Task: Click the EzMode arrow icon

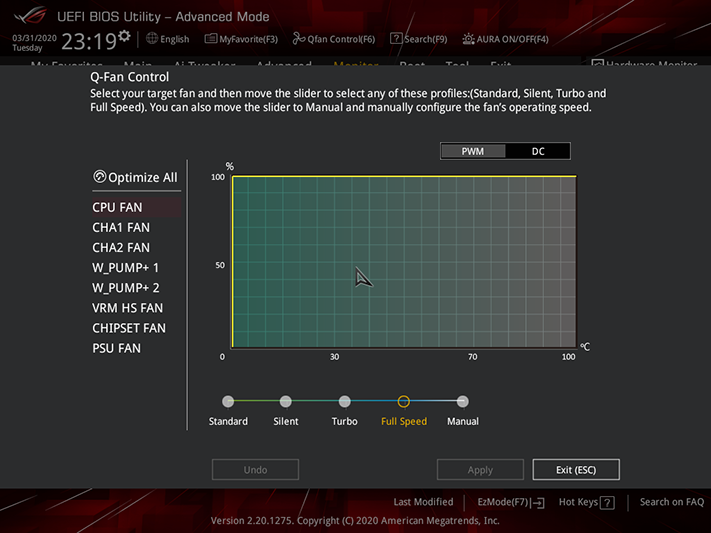Action: (x=538, y=503)
